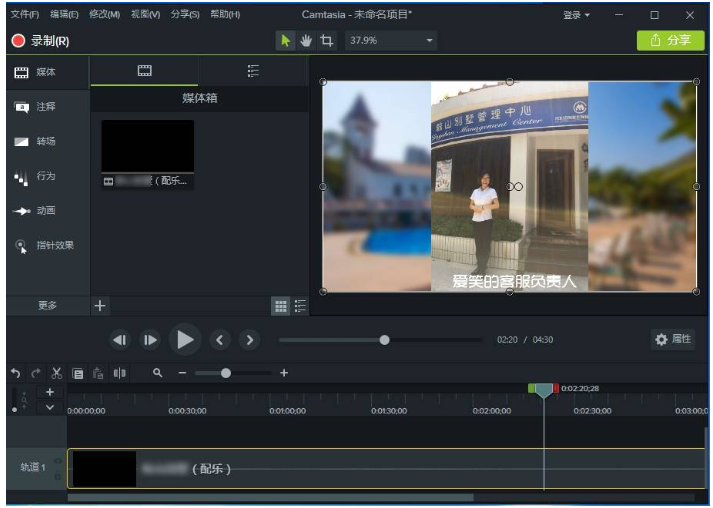The image size is (713, 508).
Task: Expand the track options chevron below add-track
Action: [x=50, y=407]
